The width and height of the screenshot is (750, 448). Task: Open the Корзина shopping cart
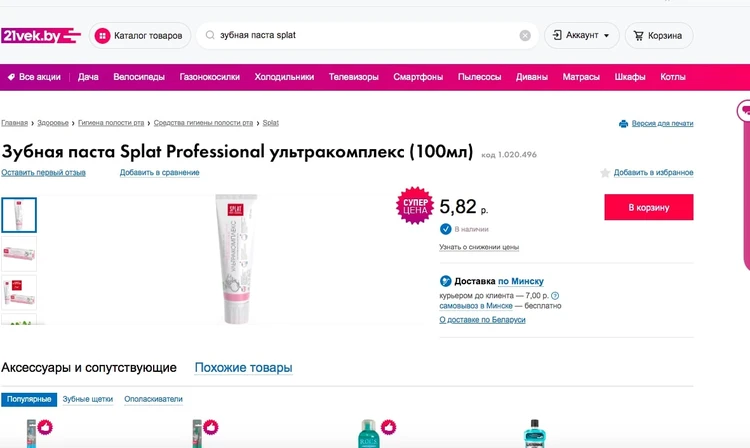pos(659,36)
